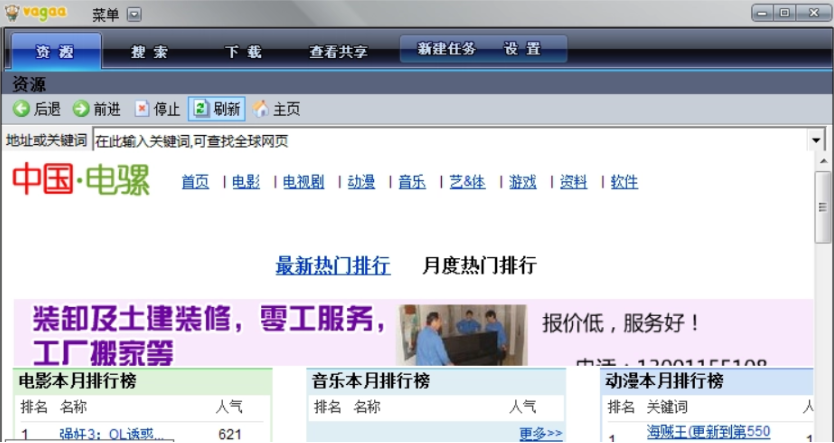Switch to the 下载 tab

[243, 52]
